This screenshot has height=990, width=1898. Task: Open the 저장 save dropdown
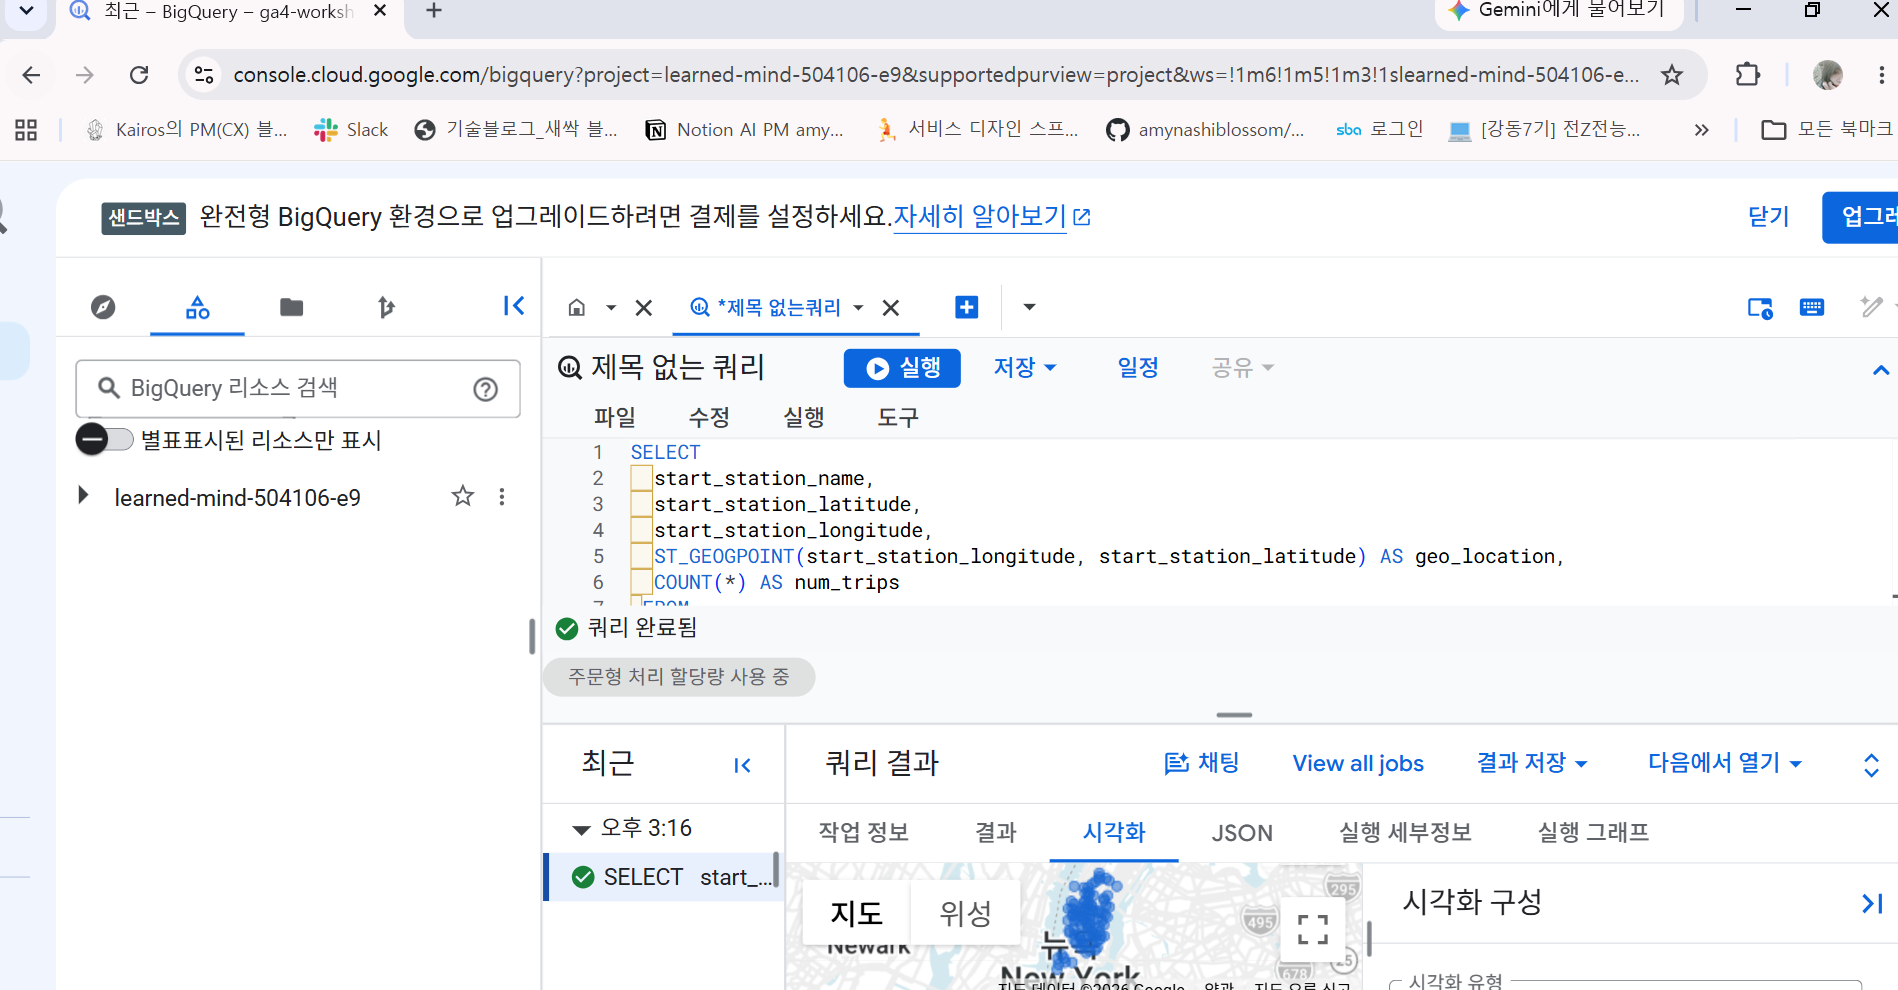pyautogui.click(x=1025, y=368)
